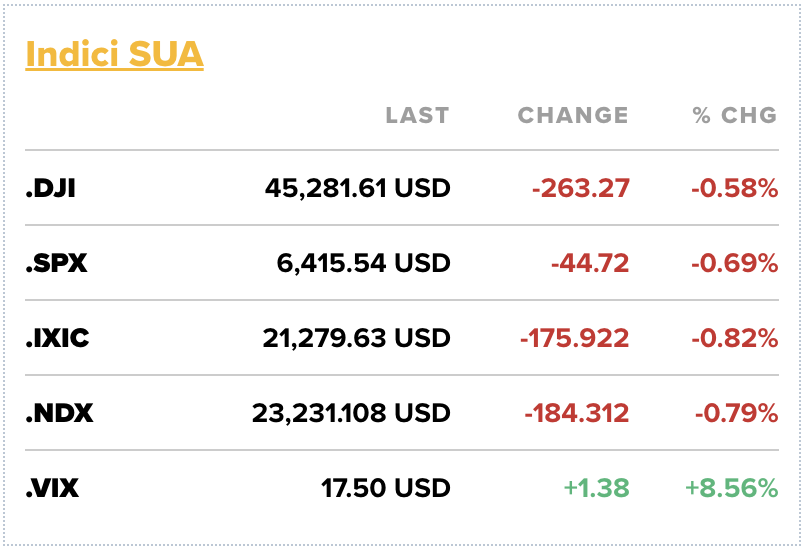The image size is (810, 550).
Task: Click the .NDX last price 23,231.108 USD
Action: click(350, 413)
